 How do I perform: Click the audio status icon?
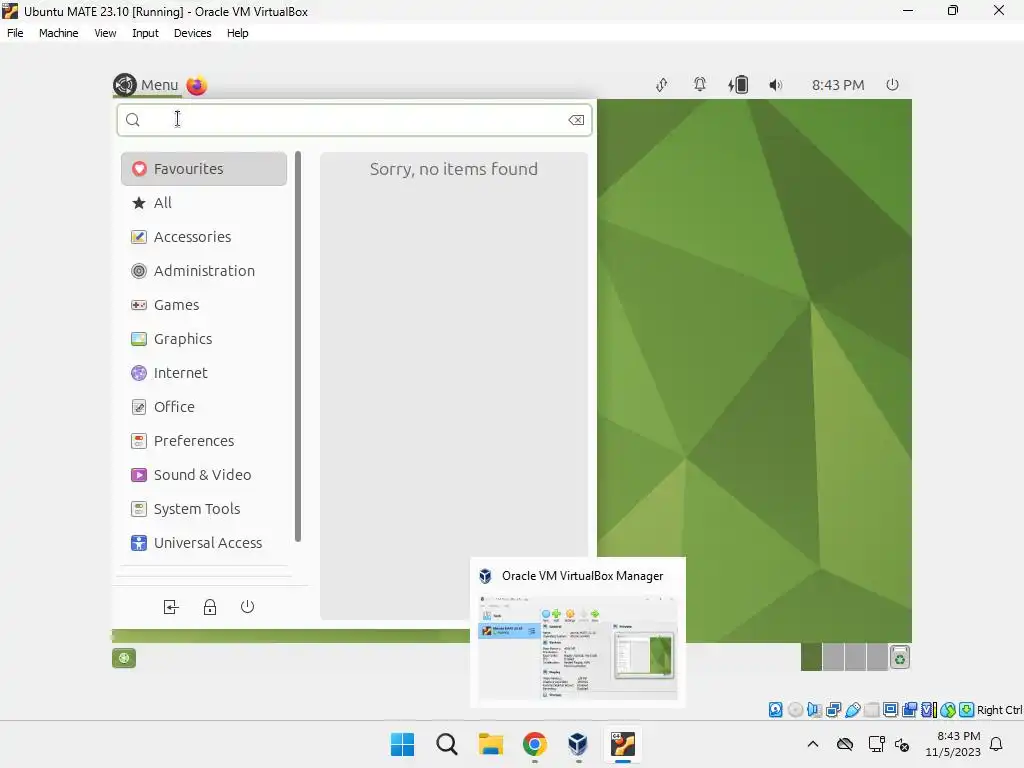coord(814,710)
